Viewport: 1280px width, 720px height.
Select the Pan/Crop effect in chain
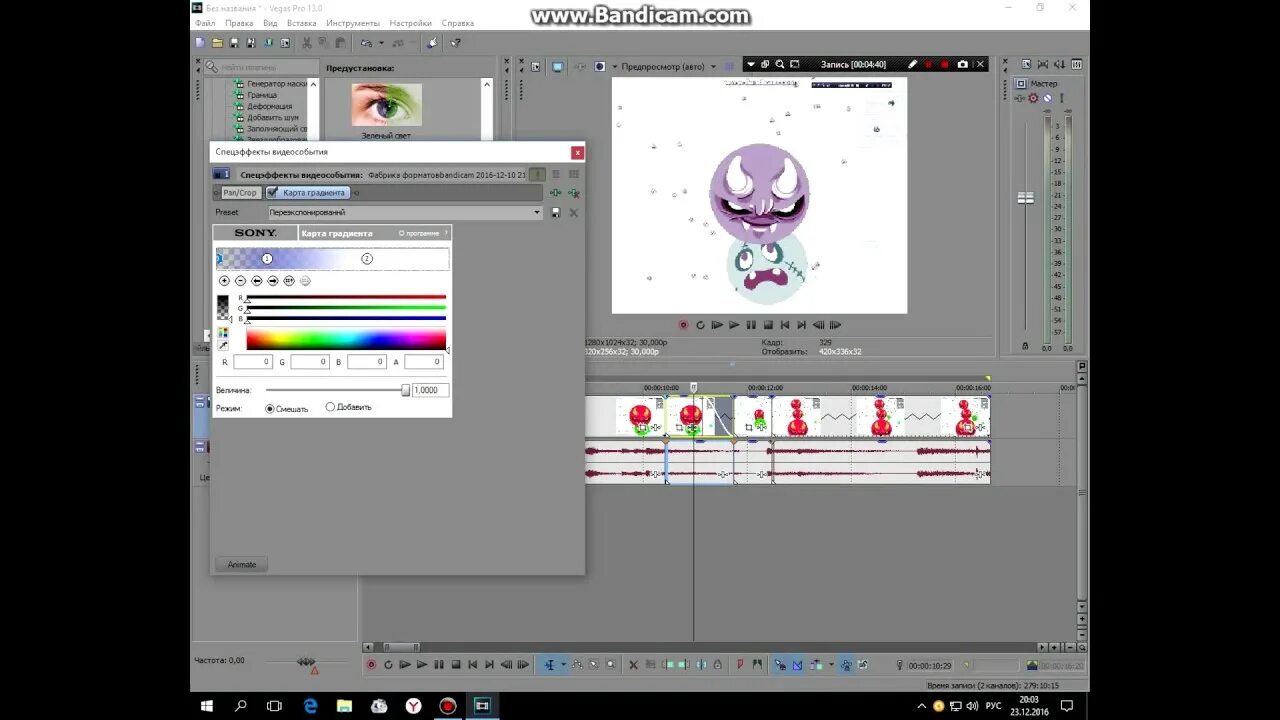tap(239, 192)
